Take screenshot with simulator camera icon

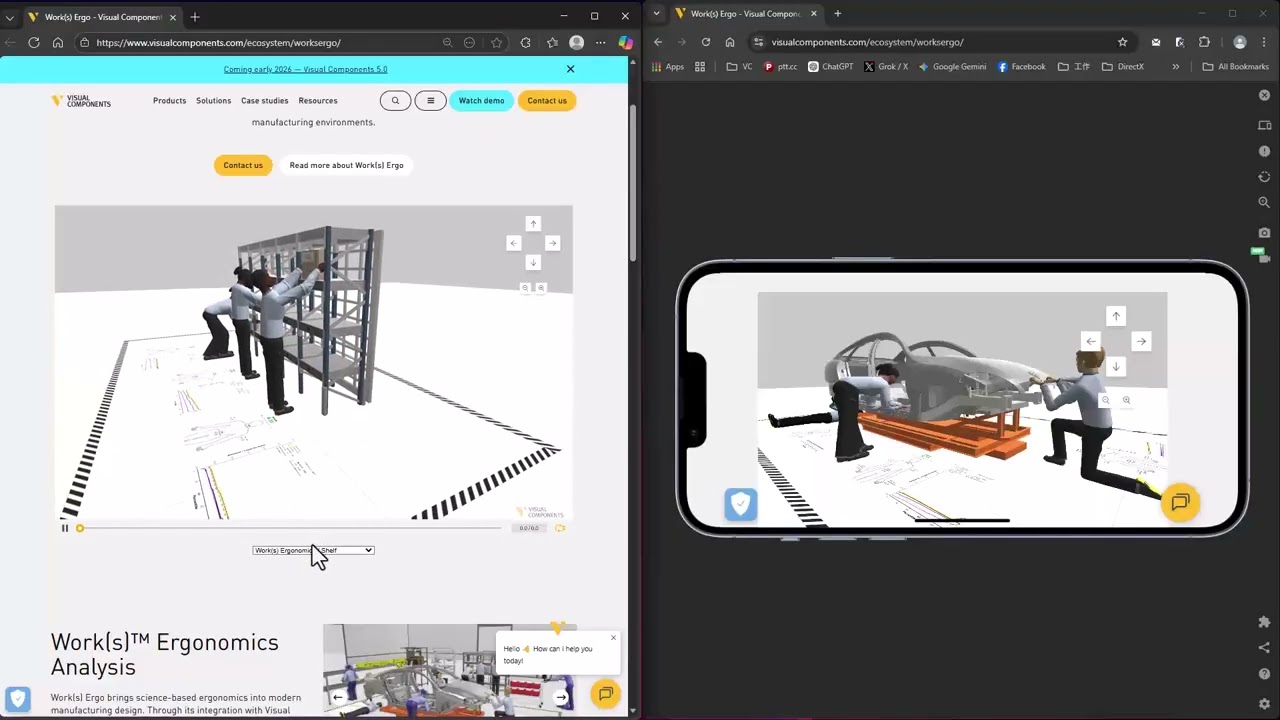pyautogui.click(x=1264, y=232)
